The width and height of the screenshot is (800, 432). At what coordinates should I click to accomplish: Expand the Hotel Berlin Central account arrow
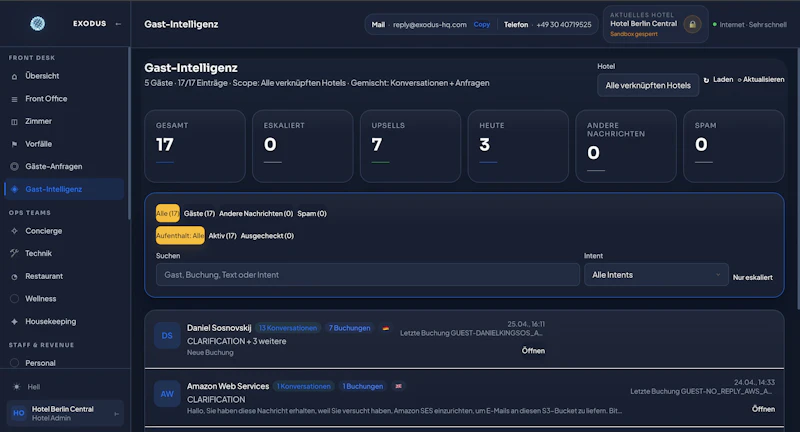(116, 414)
